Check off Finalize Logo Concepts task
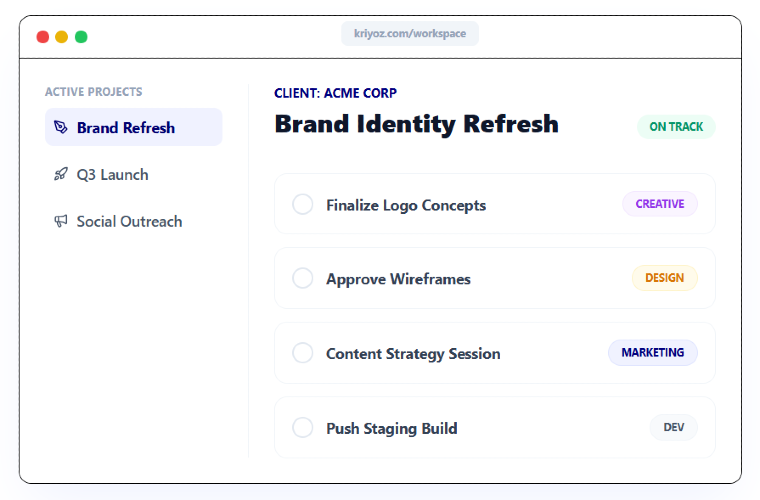 point(302,204)
